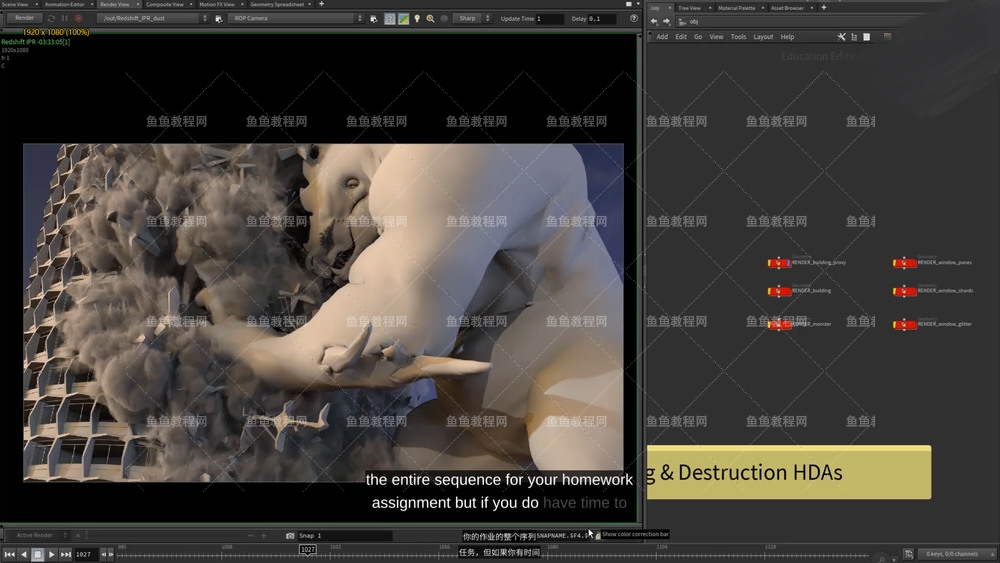Open the Help menu in network editor
This screenshot has width=1000, height=563.
point(788,37)
